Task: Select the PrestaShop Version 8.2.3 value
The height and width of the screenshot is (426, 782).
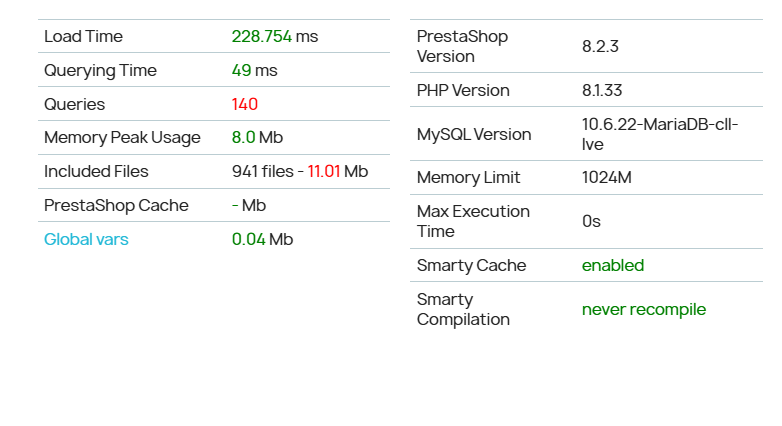Action: point(600,46)
